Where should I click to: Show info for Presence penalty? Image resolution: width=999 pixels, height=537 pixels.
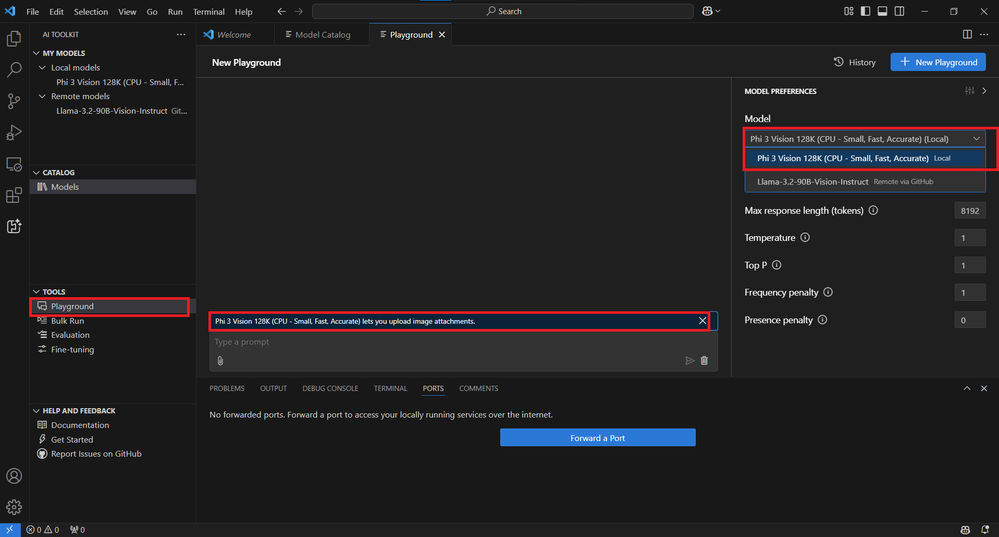(x=823, y=320)
